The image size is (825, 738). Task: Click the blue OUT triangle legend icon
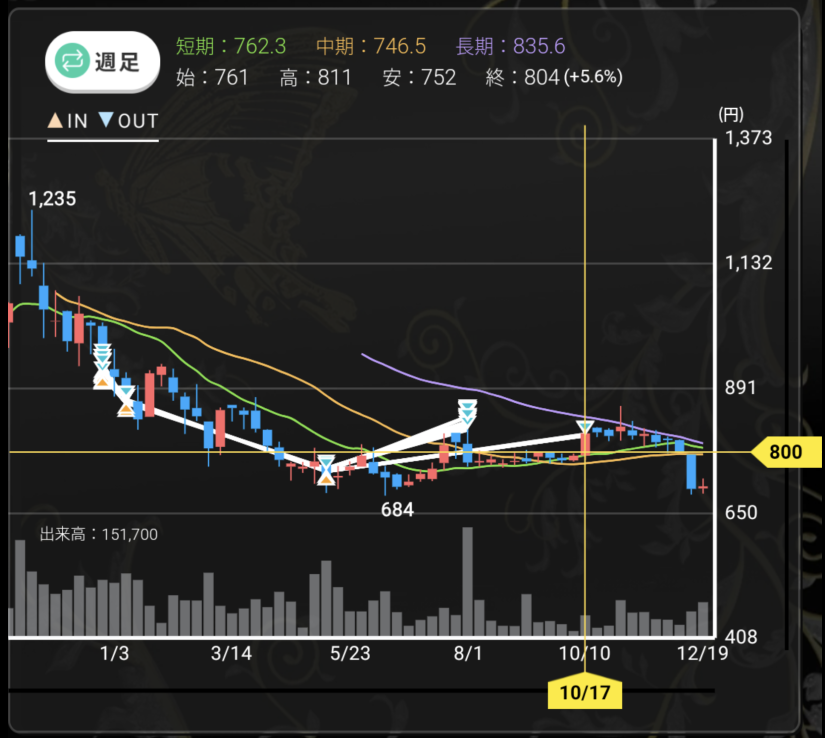(x=106, y=120)
